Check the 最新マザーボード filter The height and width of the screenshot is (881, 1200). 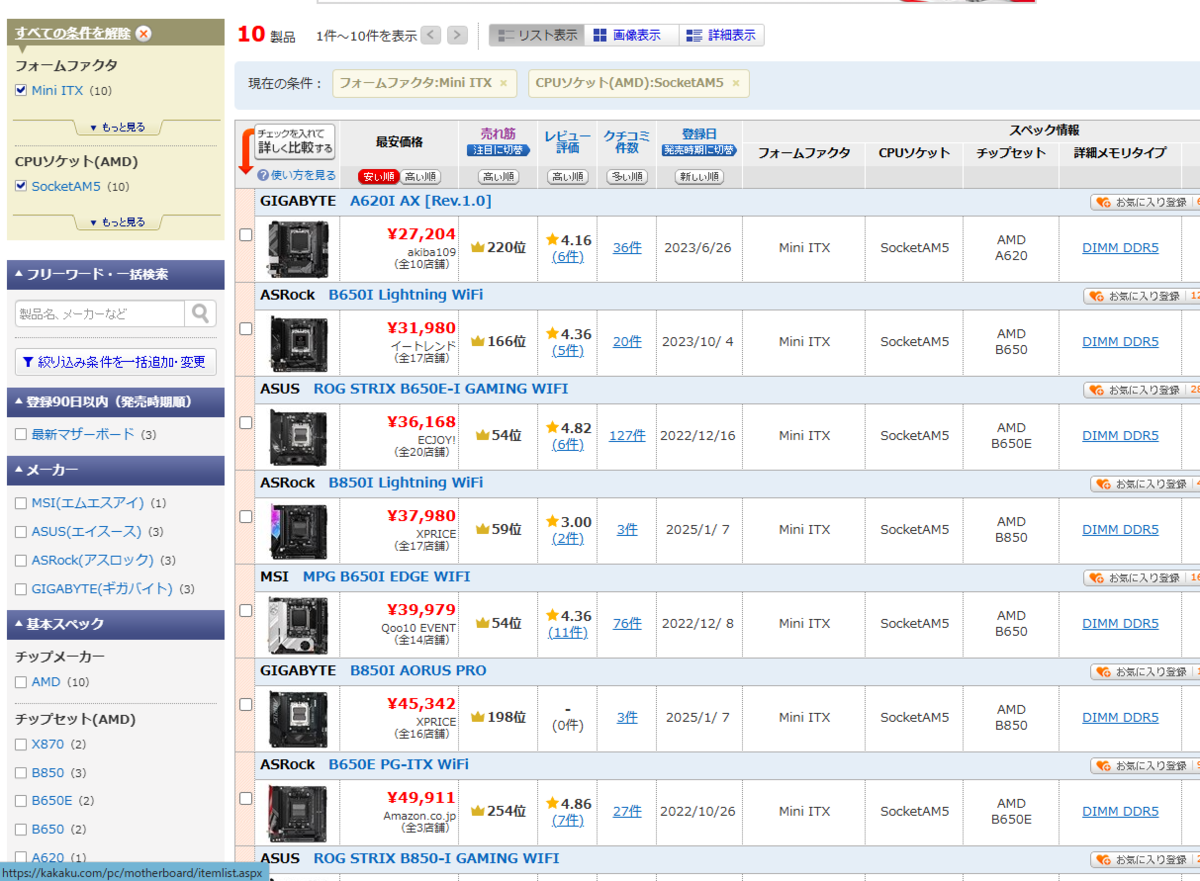click(x=21, y=435)
